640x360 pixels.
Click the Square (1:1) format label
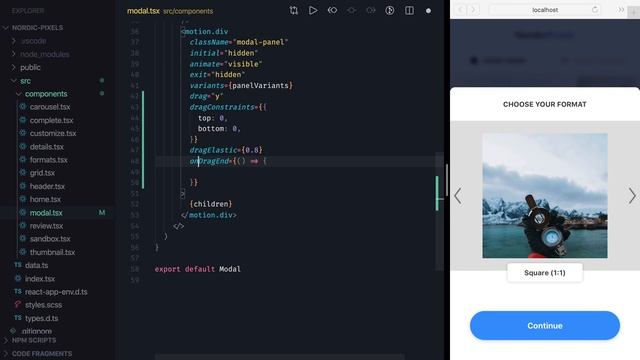pyautogui.click(x=544, y=273)
